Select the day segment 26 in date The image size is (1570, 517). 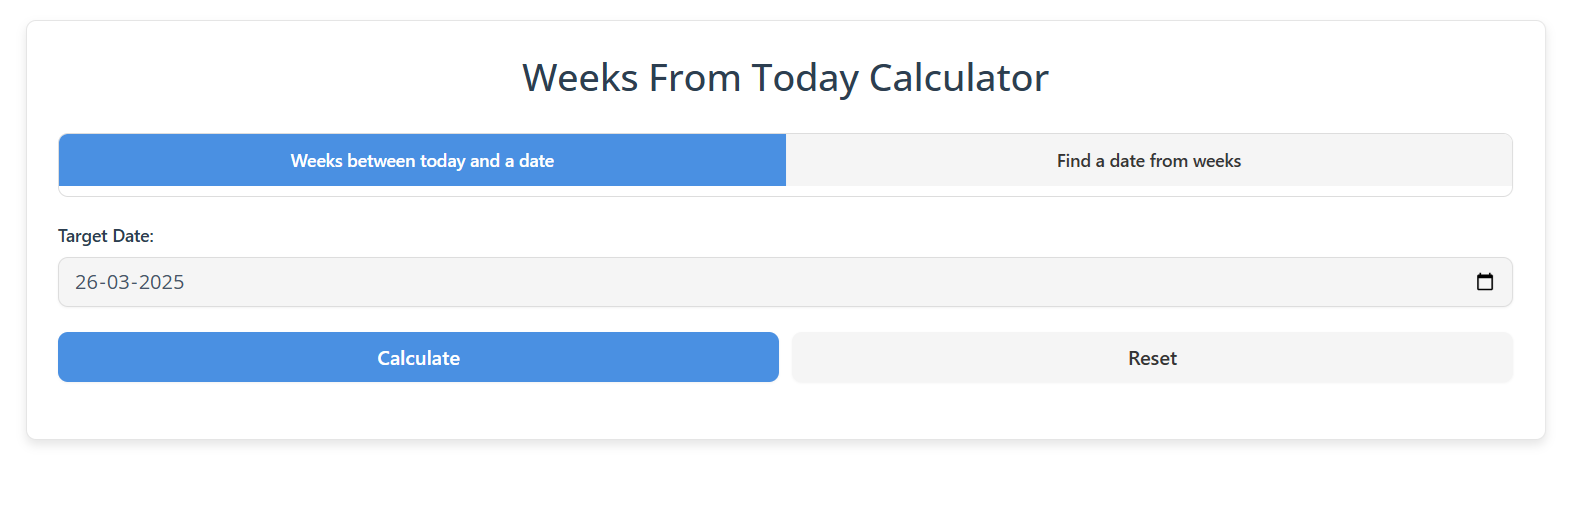pyautogui.click(x=87, y=282)
